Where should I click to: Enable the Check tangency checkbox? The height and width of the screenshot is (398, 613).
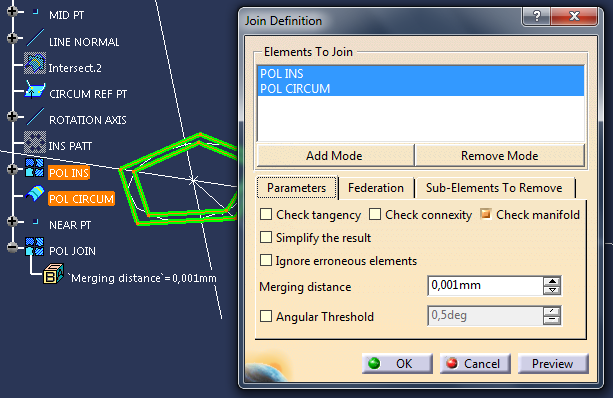[x=266, y=214]
